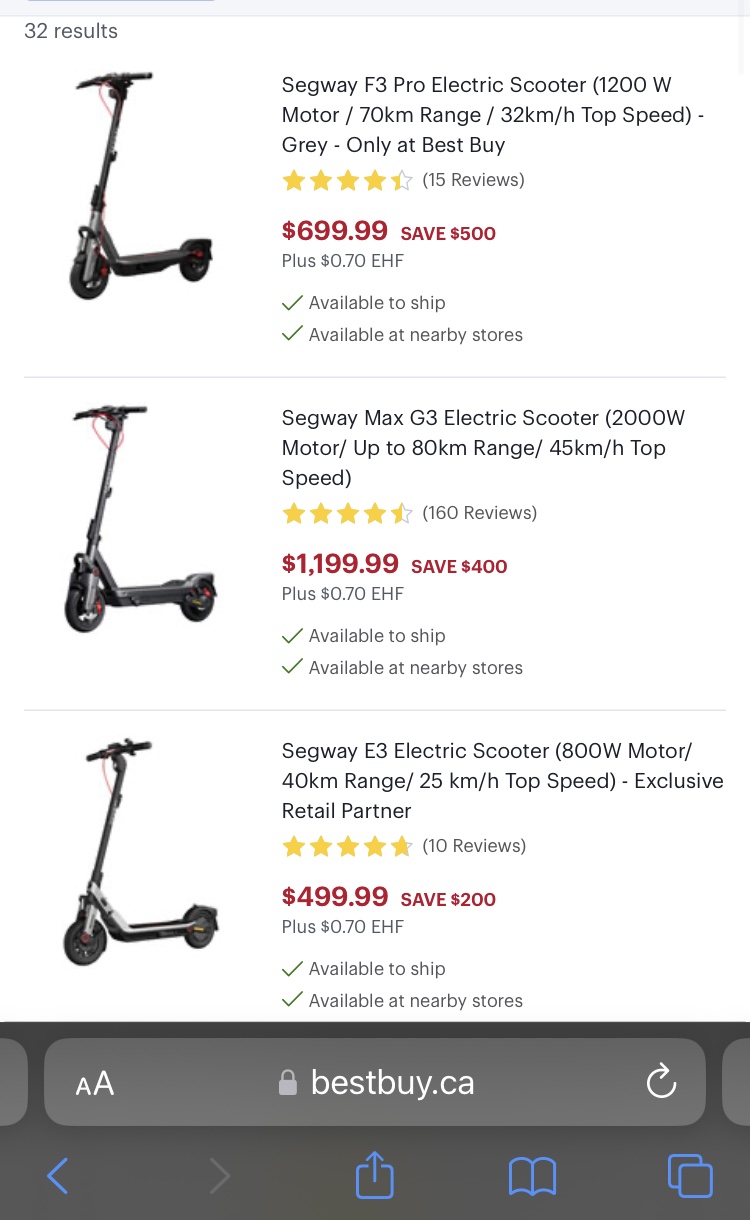Tap the Safari forward arrow

[219, 1176]
